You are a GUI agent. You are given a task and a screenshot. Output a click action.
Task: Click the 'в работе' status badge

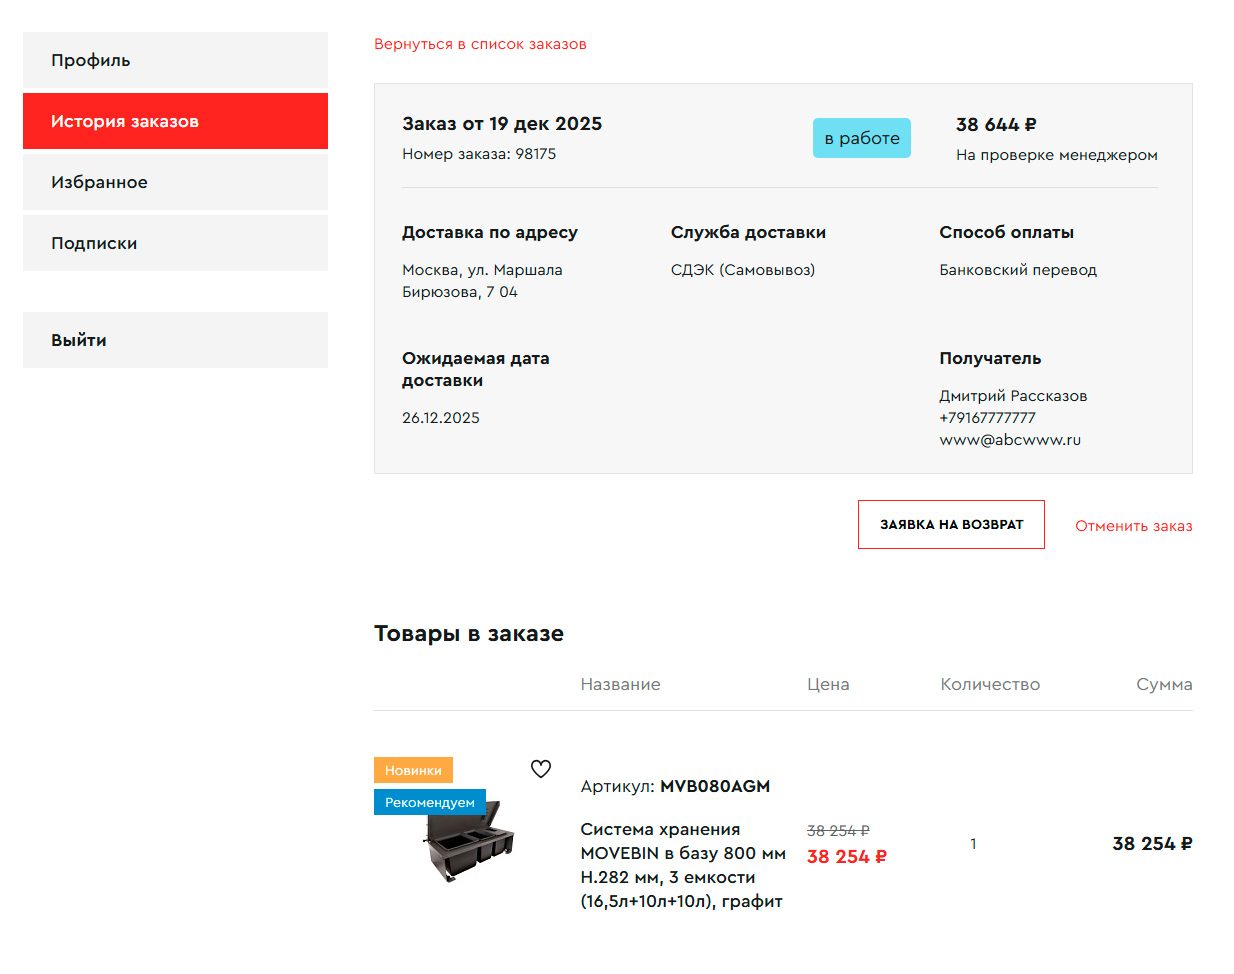pyautogui.click(x=861, y=138)
